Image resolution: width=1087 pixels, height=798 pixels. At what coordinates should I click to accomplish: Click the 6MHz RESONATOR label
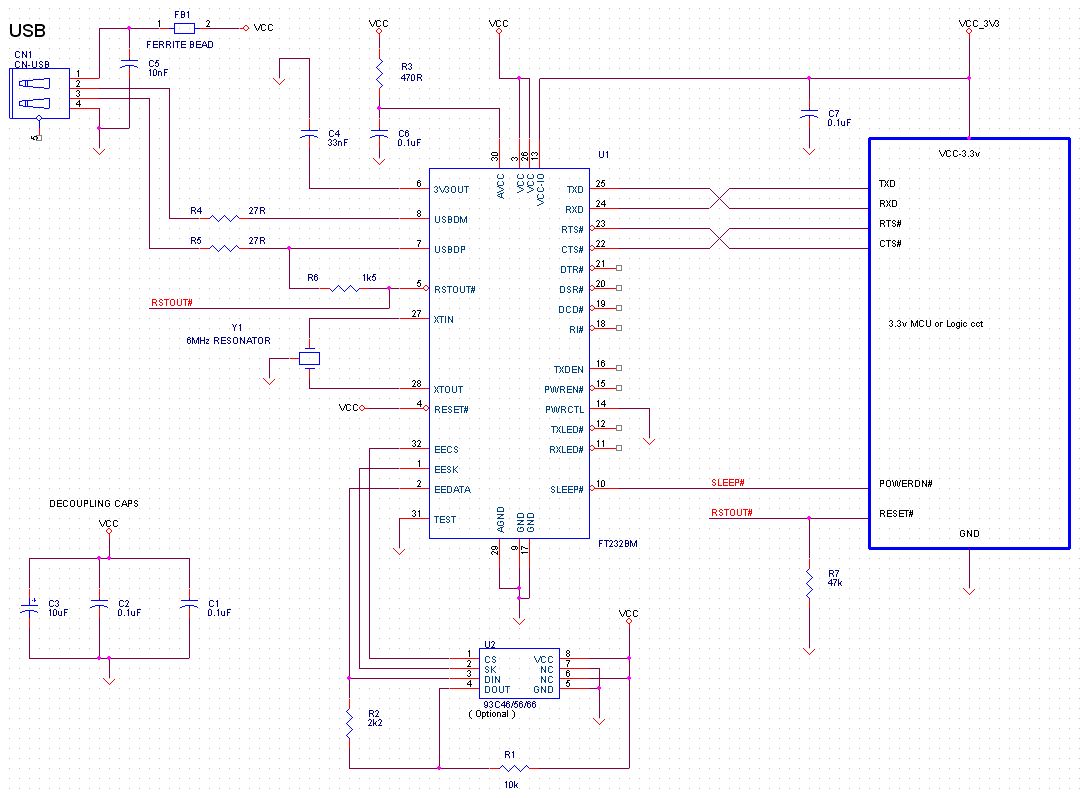[x=228, y=340]
